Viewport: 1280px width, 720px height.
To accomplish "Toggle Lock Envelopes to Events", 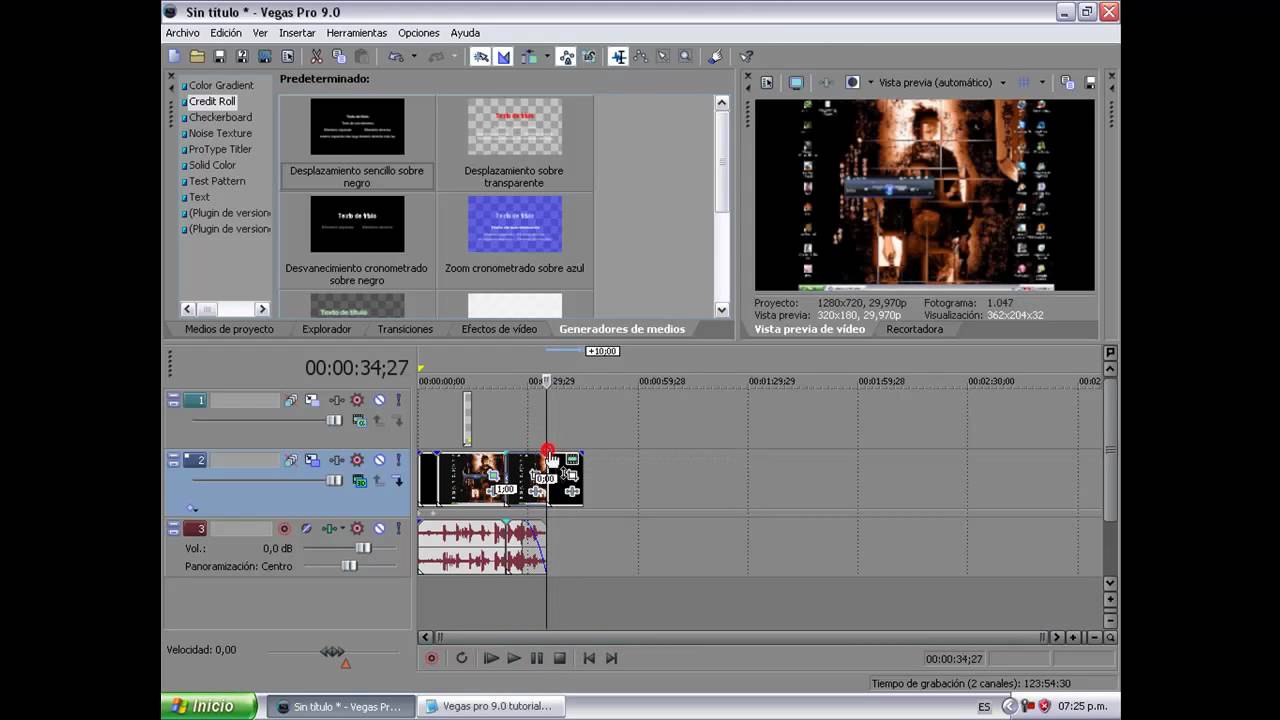I will (x=567, y=57).
